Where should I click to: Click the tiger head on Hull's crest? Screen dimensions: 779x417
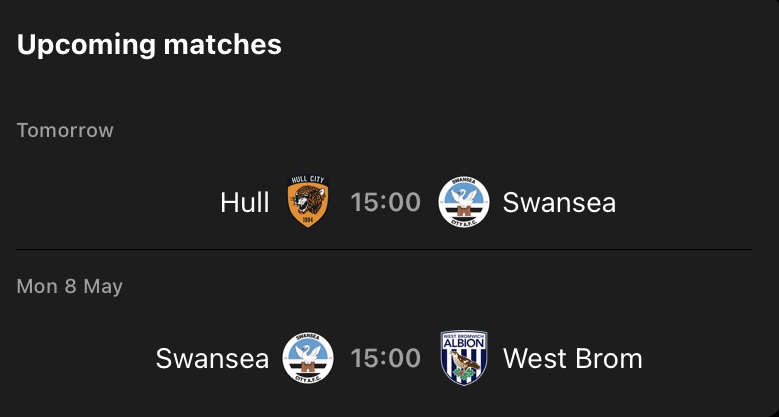point(308,199)
